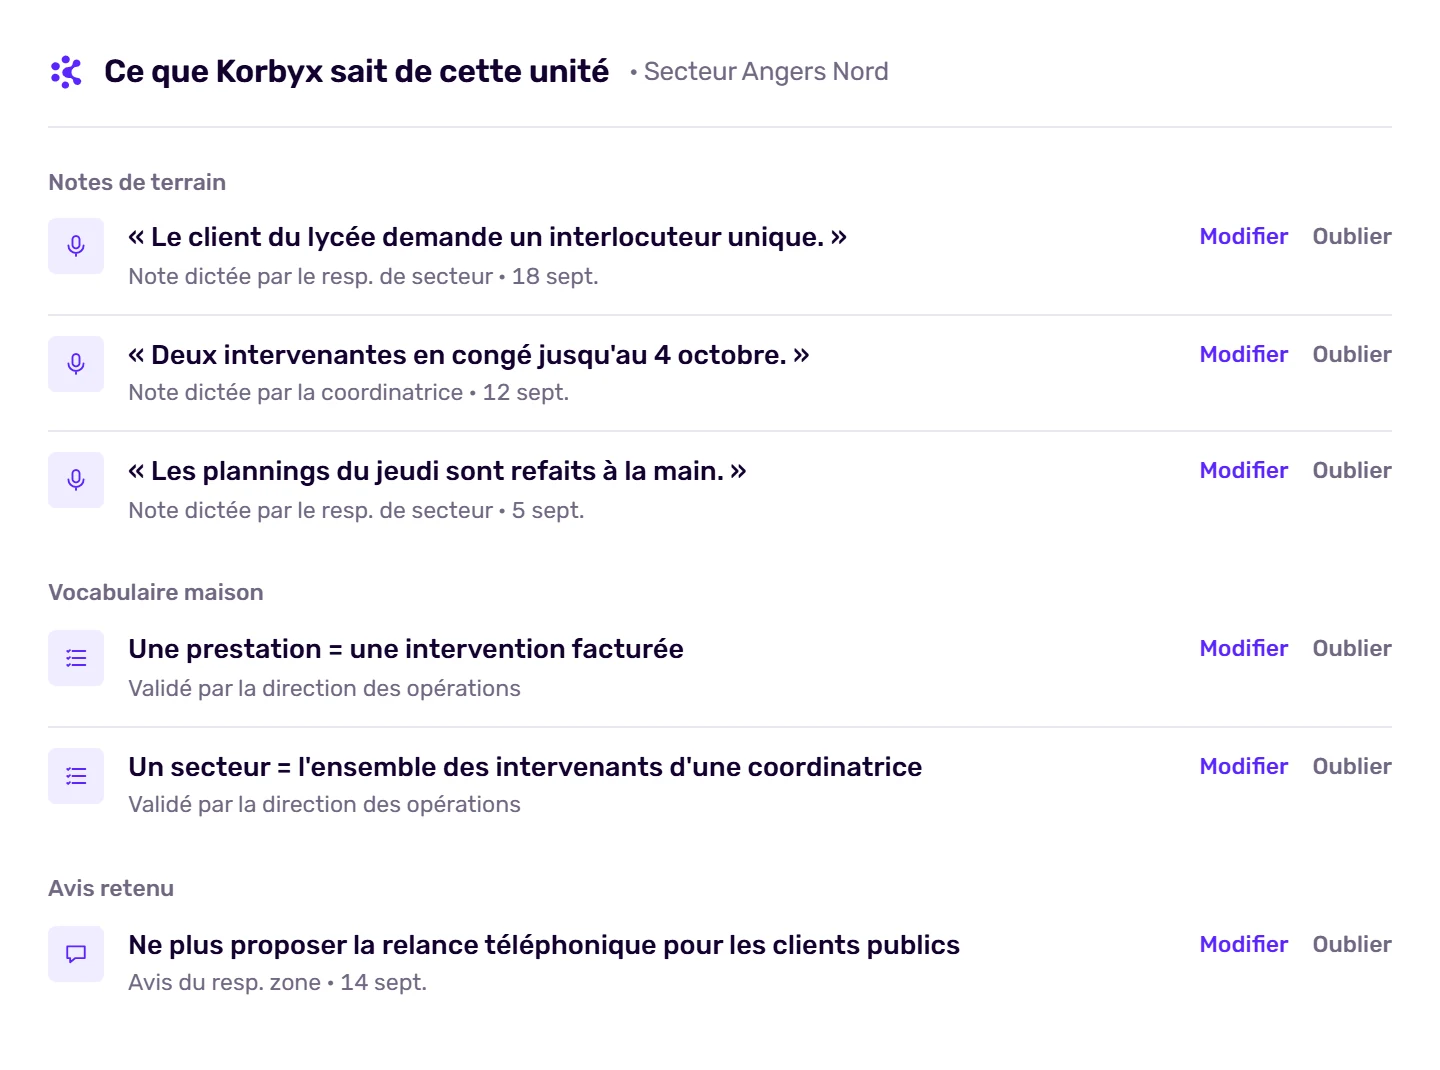
Task: Click 'Note dictée par le resp. de secteur • 18 sept.'
Action: click(x=363, y=277)
